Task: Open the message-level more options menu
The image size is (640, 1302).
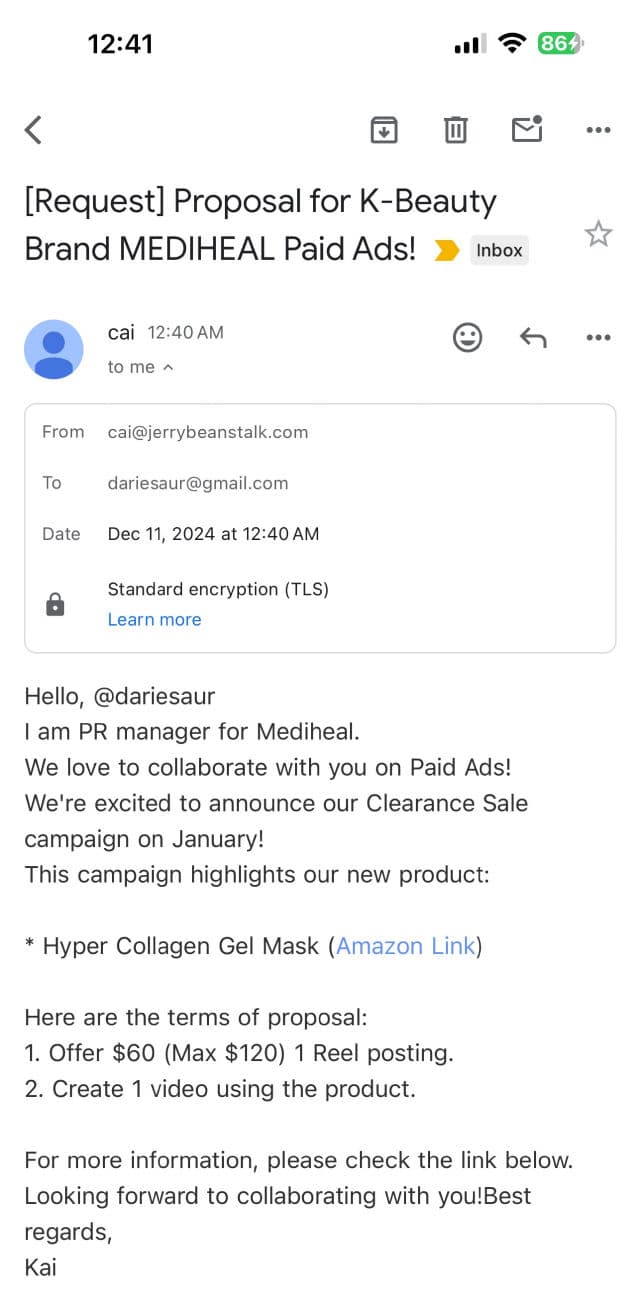Action: (x=598, y=338)
